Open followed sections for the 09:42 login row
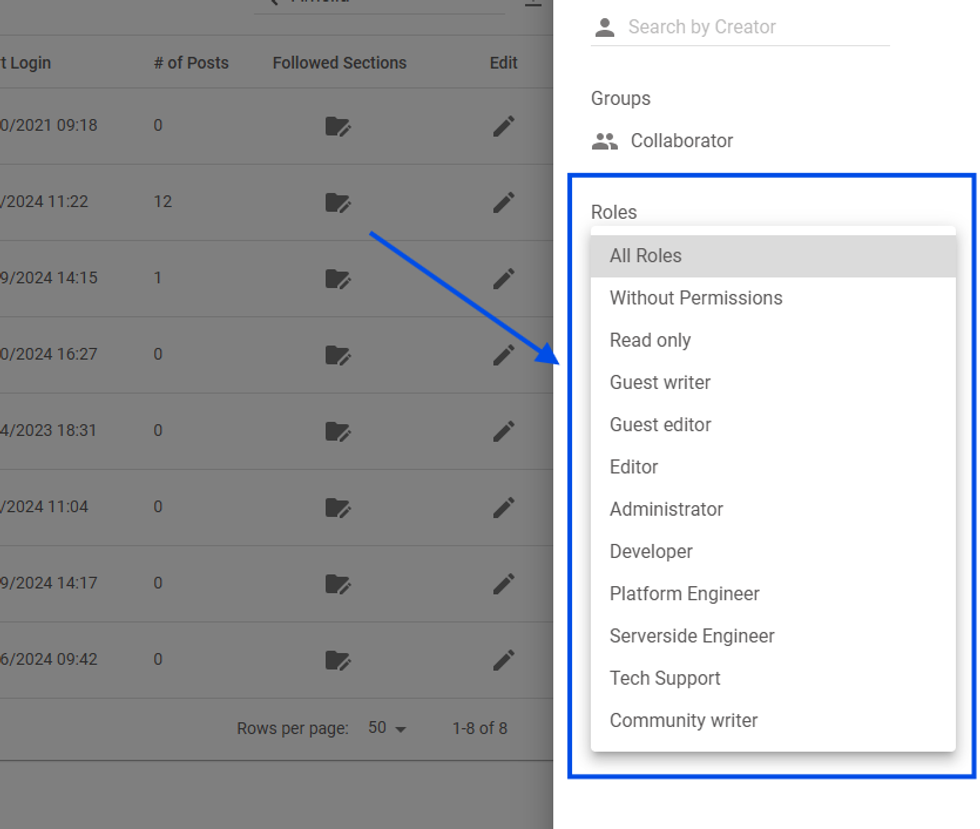 tap(338, 660)
